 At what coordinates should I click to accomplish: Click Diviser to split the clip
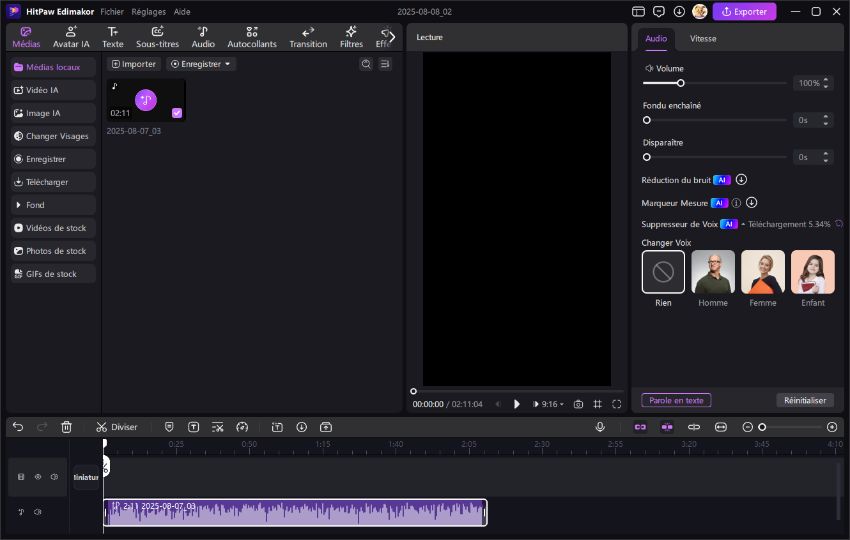[x=117, y=427]
